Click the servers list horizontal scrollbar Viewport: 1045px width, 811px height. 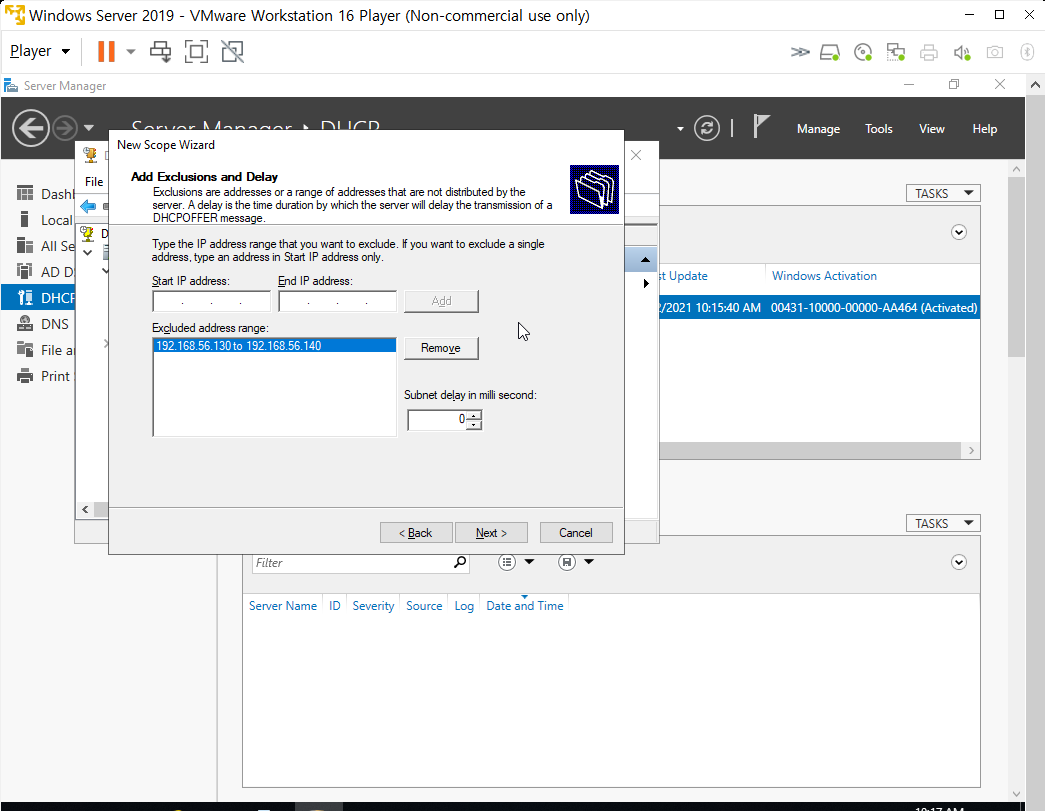812,450
